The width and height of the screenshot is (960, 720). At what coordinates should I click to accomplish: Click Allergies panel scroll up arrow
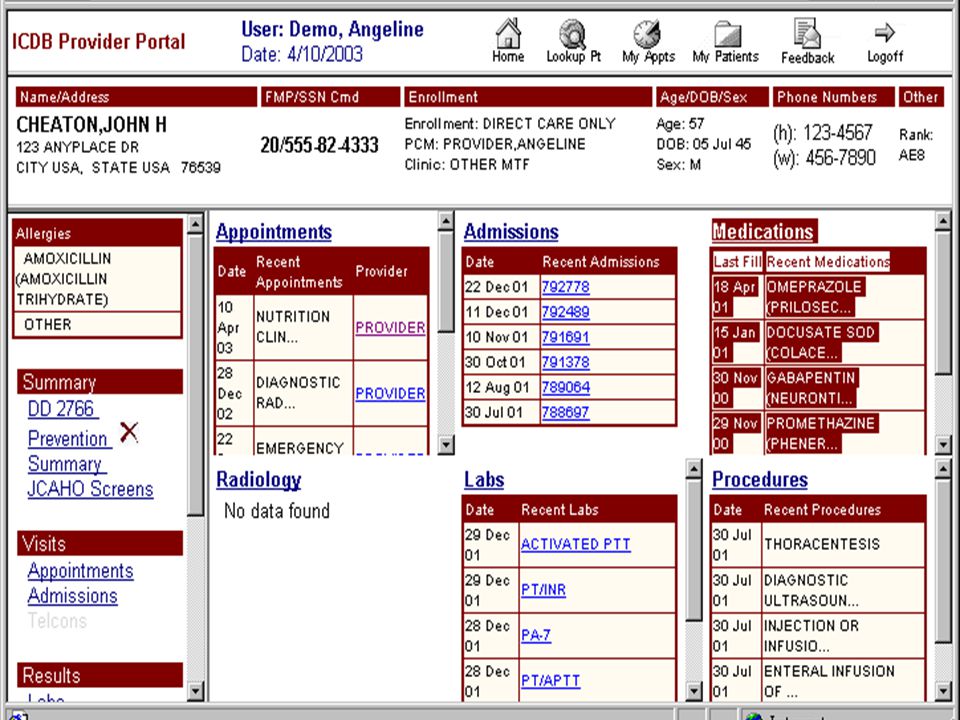tap(195, 224)
